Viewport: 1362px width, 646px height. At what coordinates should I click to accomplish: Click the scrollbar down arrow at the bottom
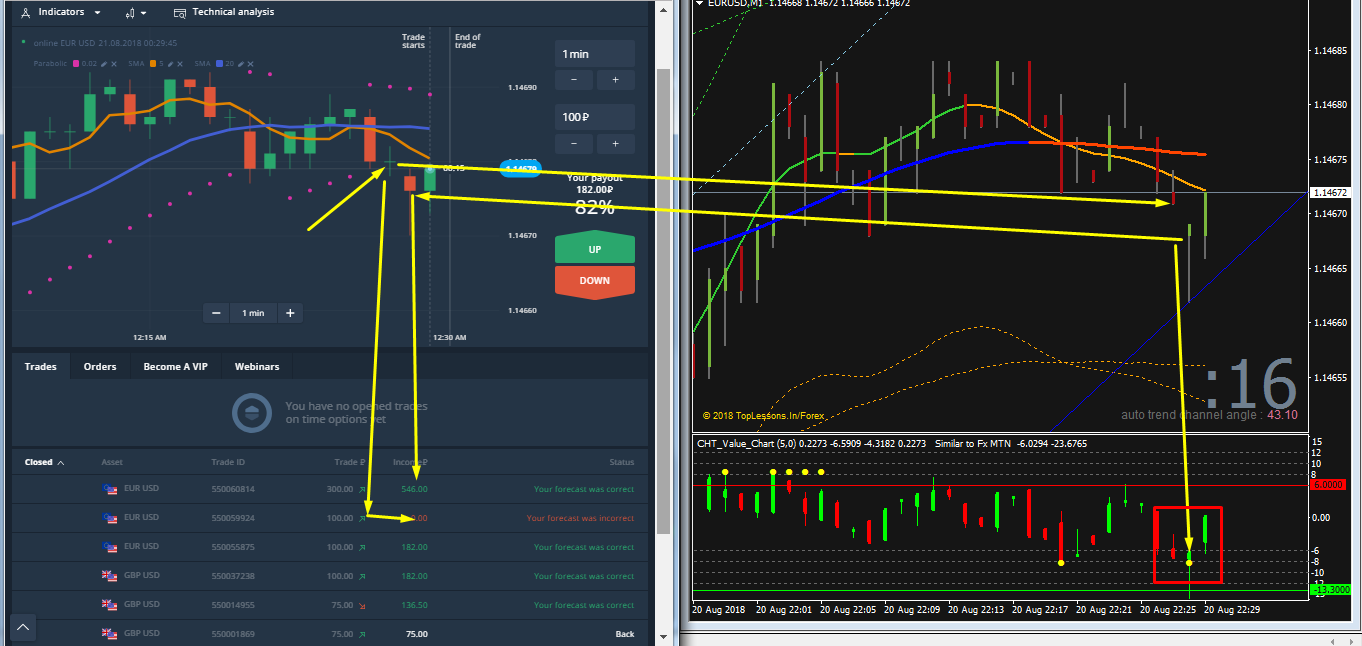662,637
